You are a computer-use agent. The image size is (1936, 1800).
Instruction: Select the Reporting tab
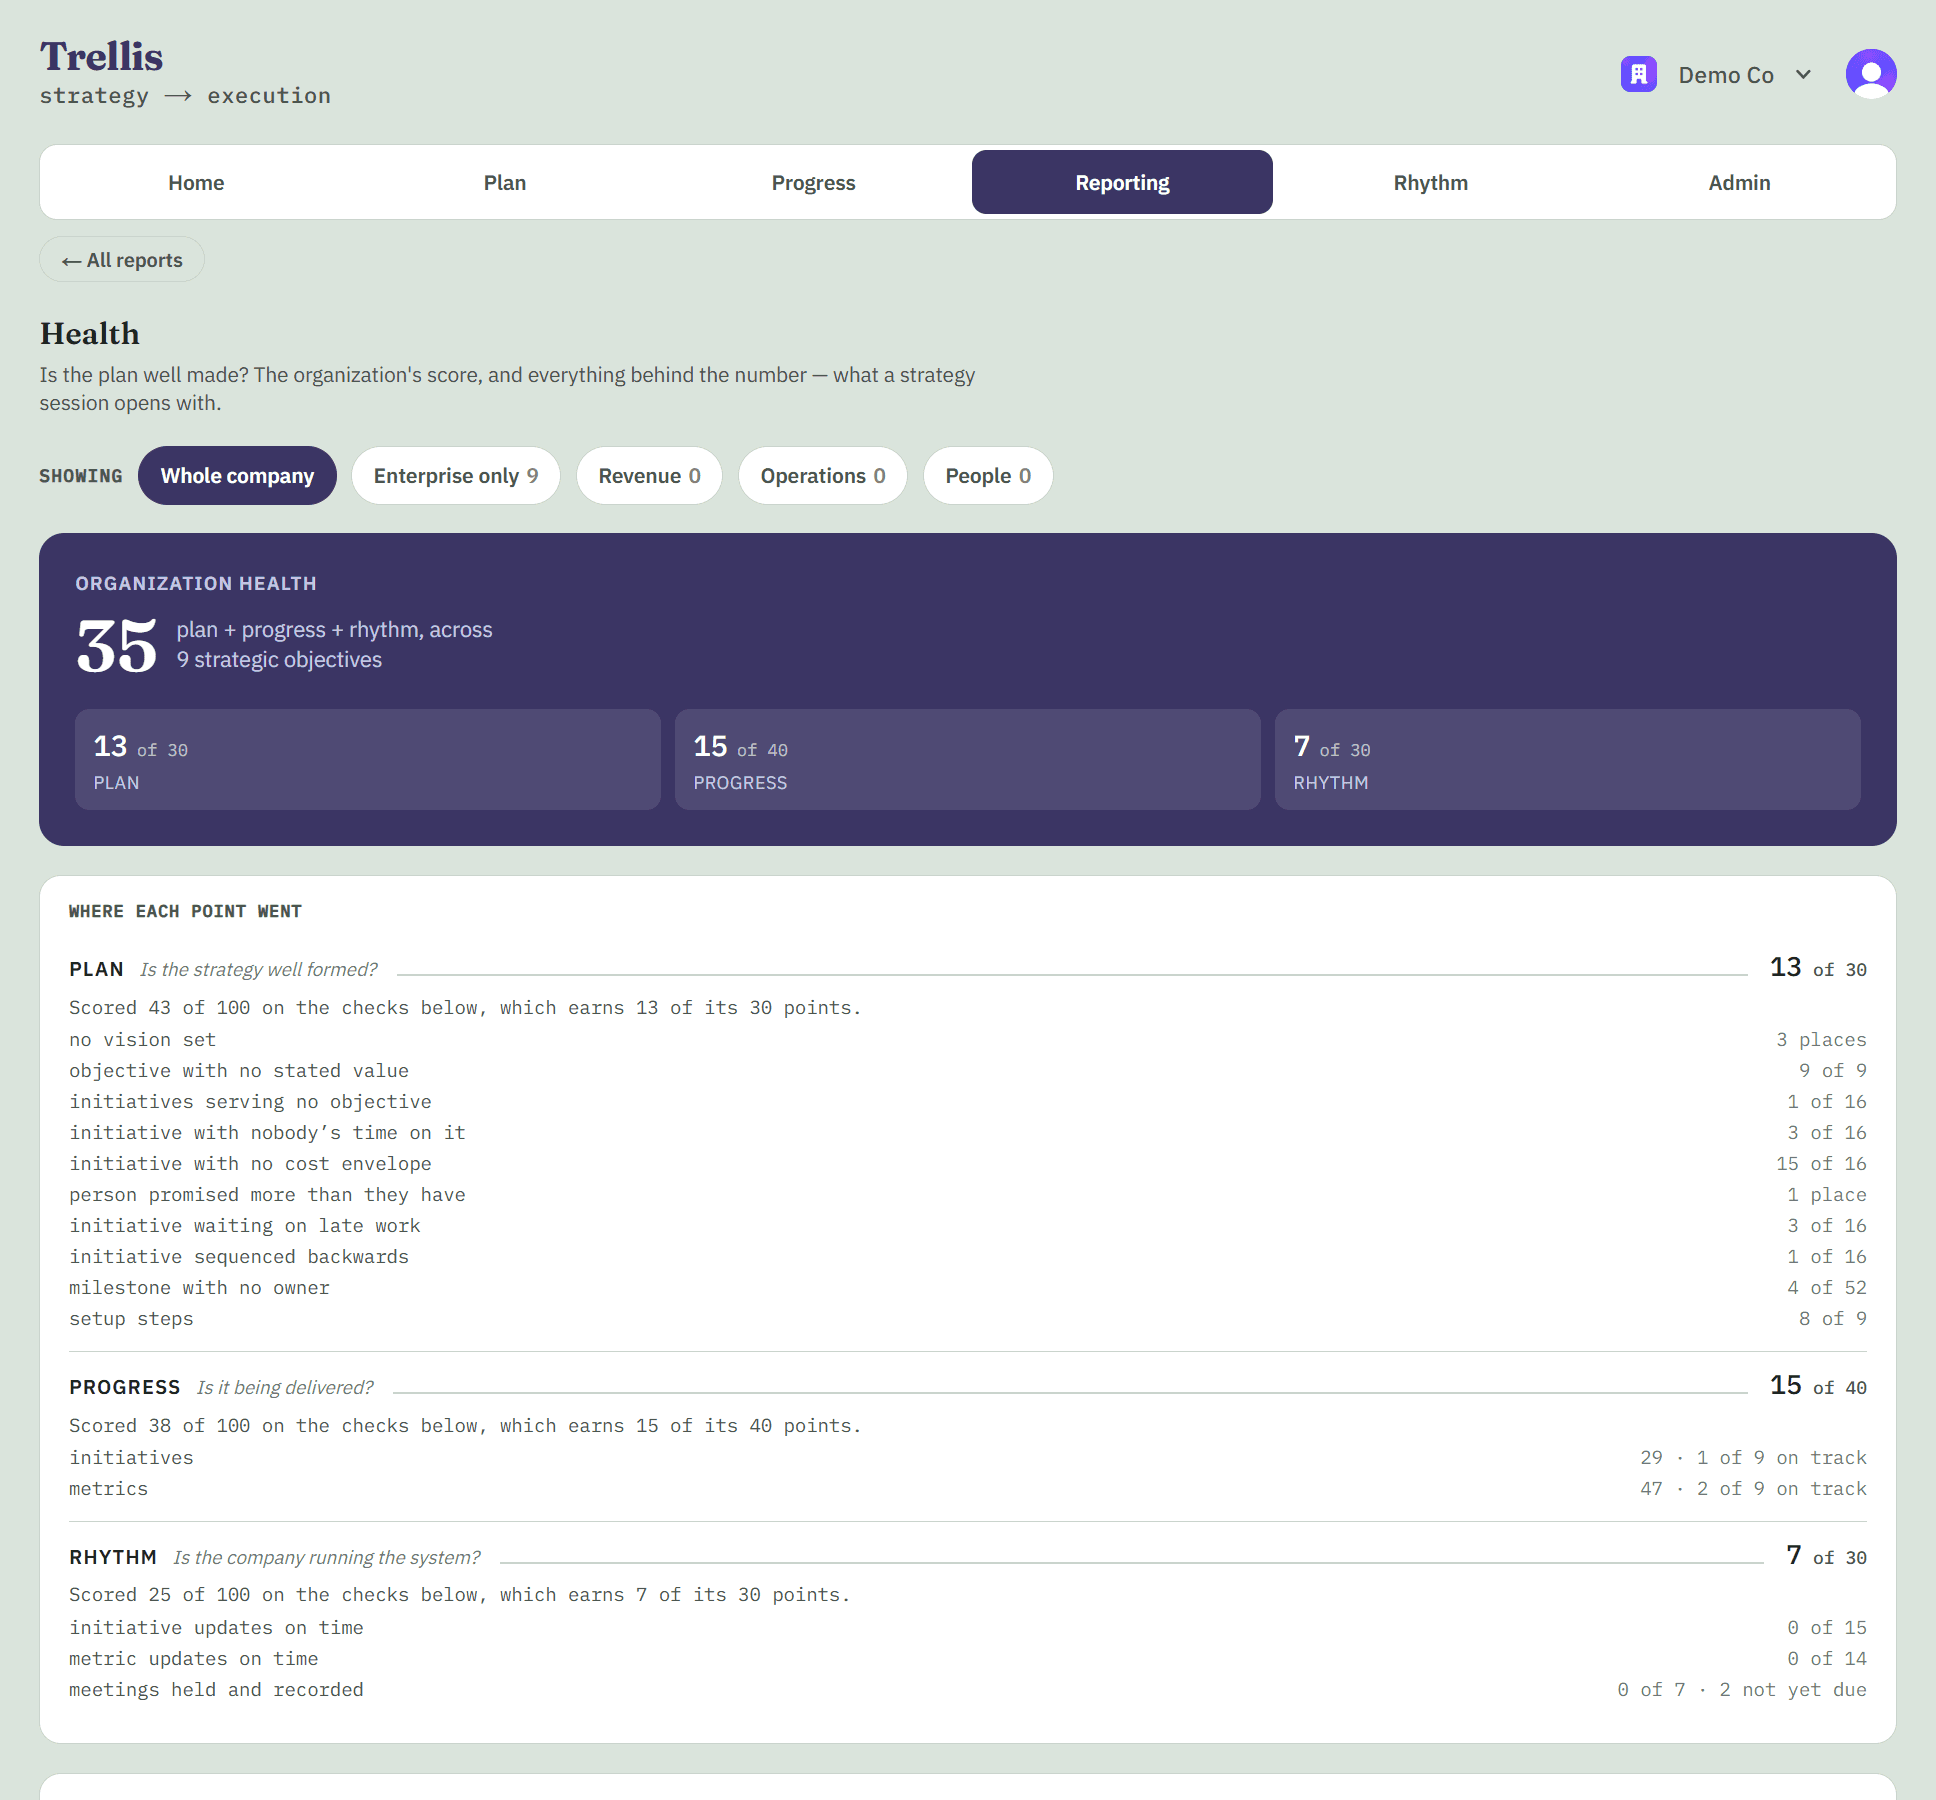coord(1122,183)
